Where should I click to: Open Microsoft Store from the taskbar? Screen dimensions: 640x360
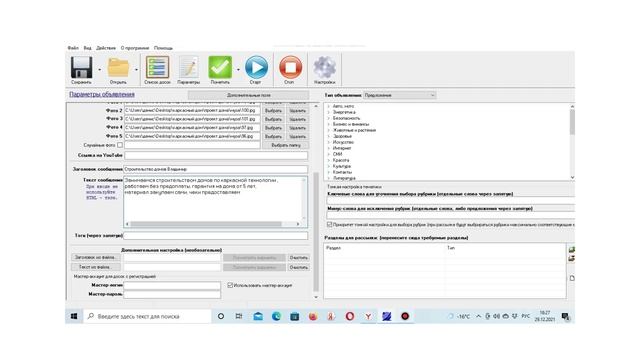click(x=295, y=316)
